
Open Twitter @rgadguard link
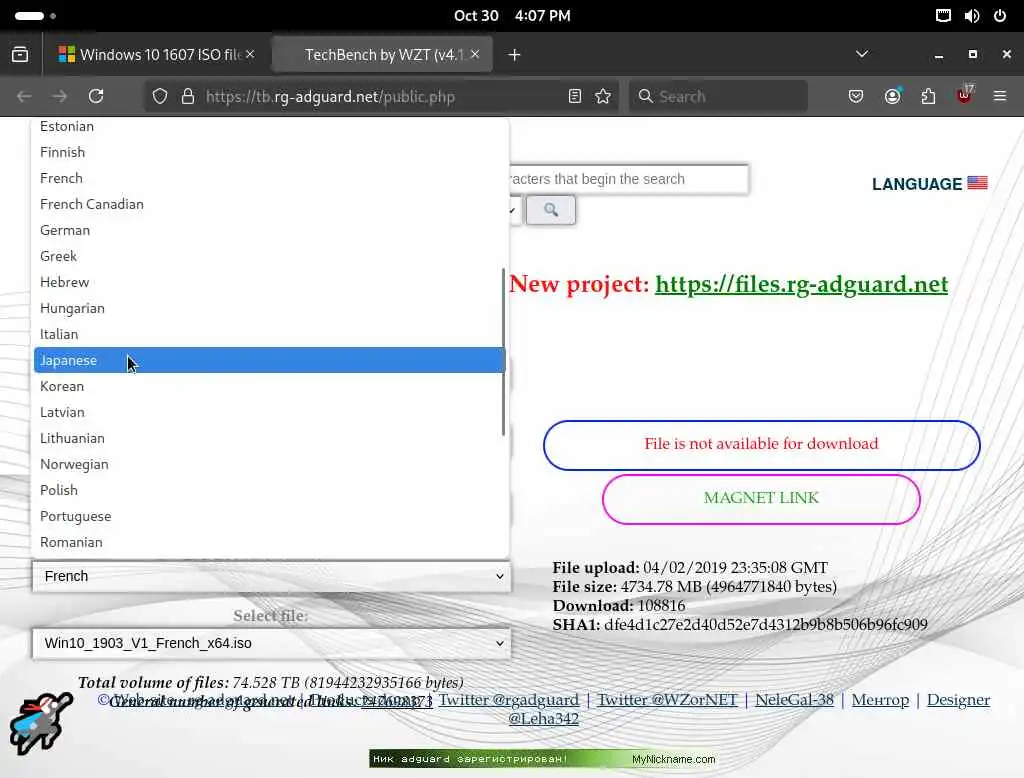click(x=509, y=700)
